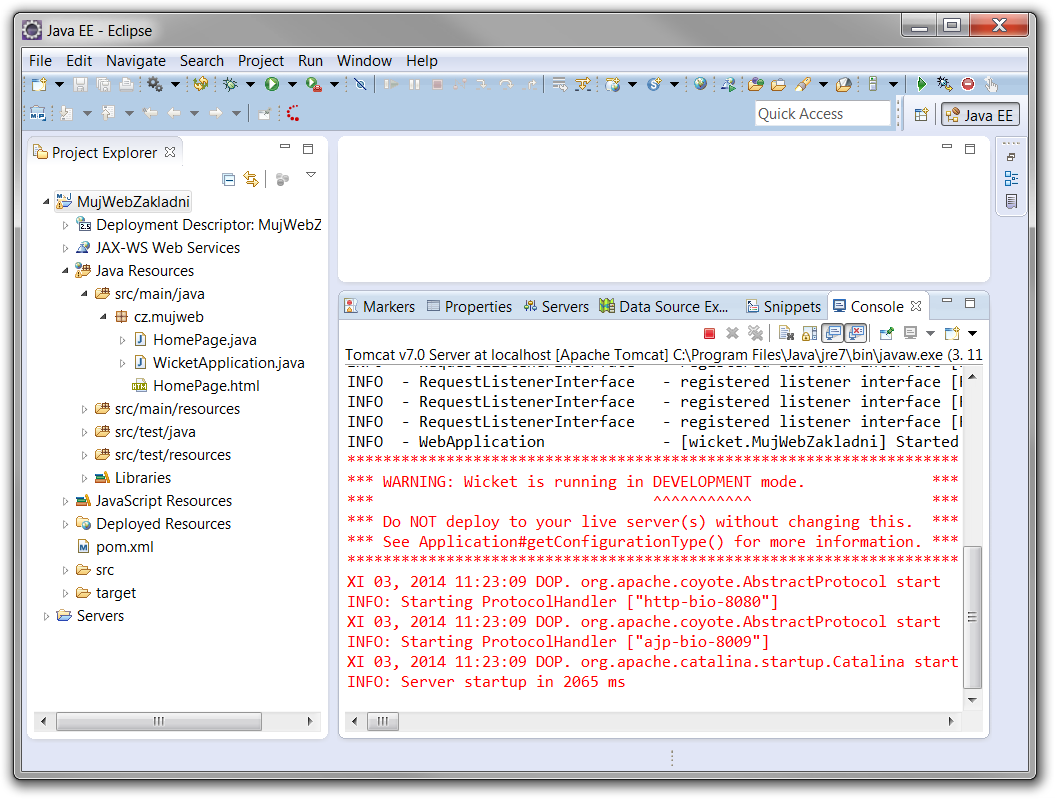
Task: Toggle Link with Editor in Project Explorer
Action: [251, 179]
